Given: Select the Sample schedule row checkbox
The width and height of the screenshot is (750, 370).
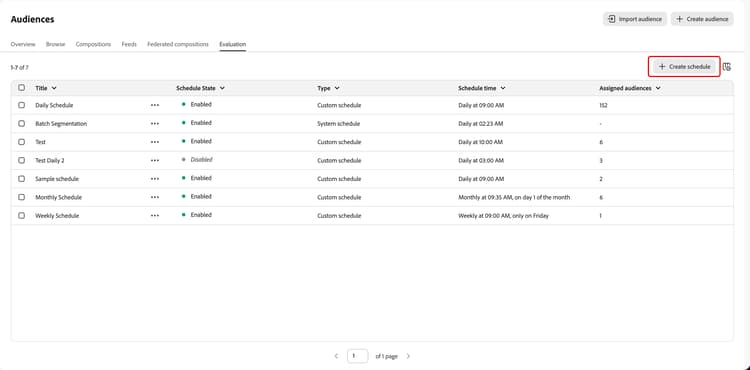Looking at the screenshot, I should (x=22, y=179).
